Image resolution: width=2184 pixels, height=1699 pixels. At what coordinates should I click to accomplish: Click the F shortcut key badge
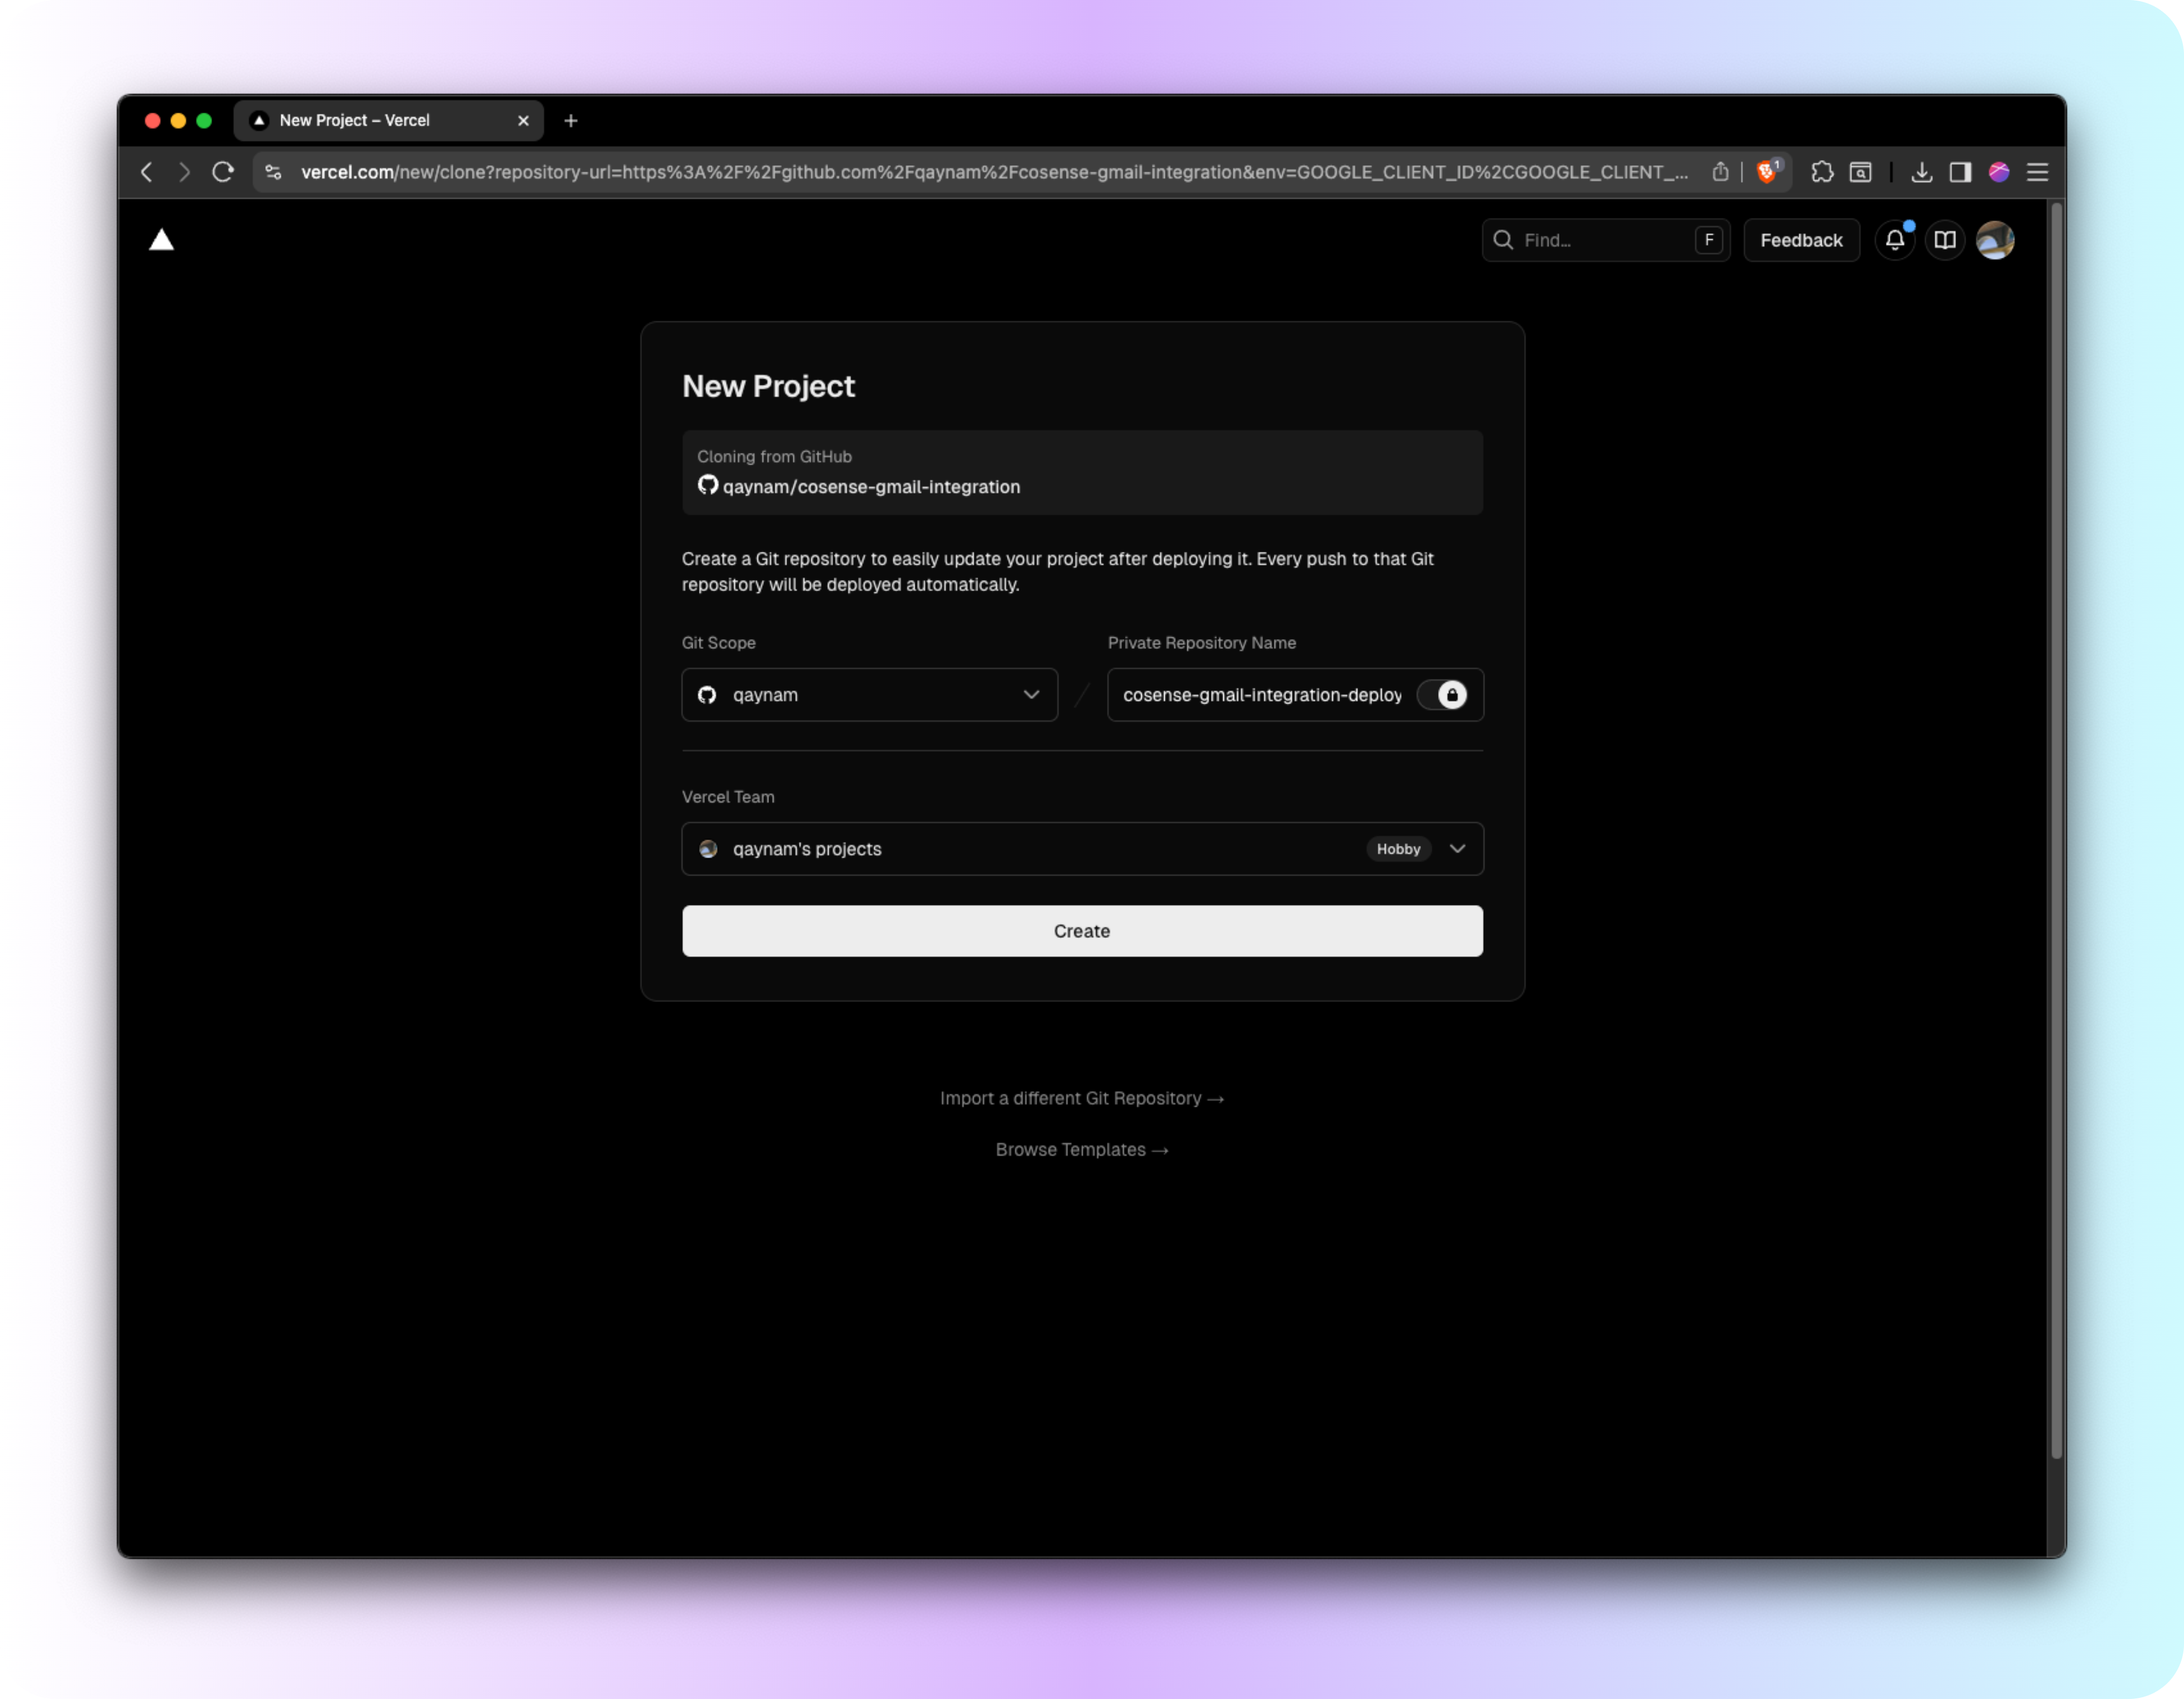pos(1709,240)
